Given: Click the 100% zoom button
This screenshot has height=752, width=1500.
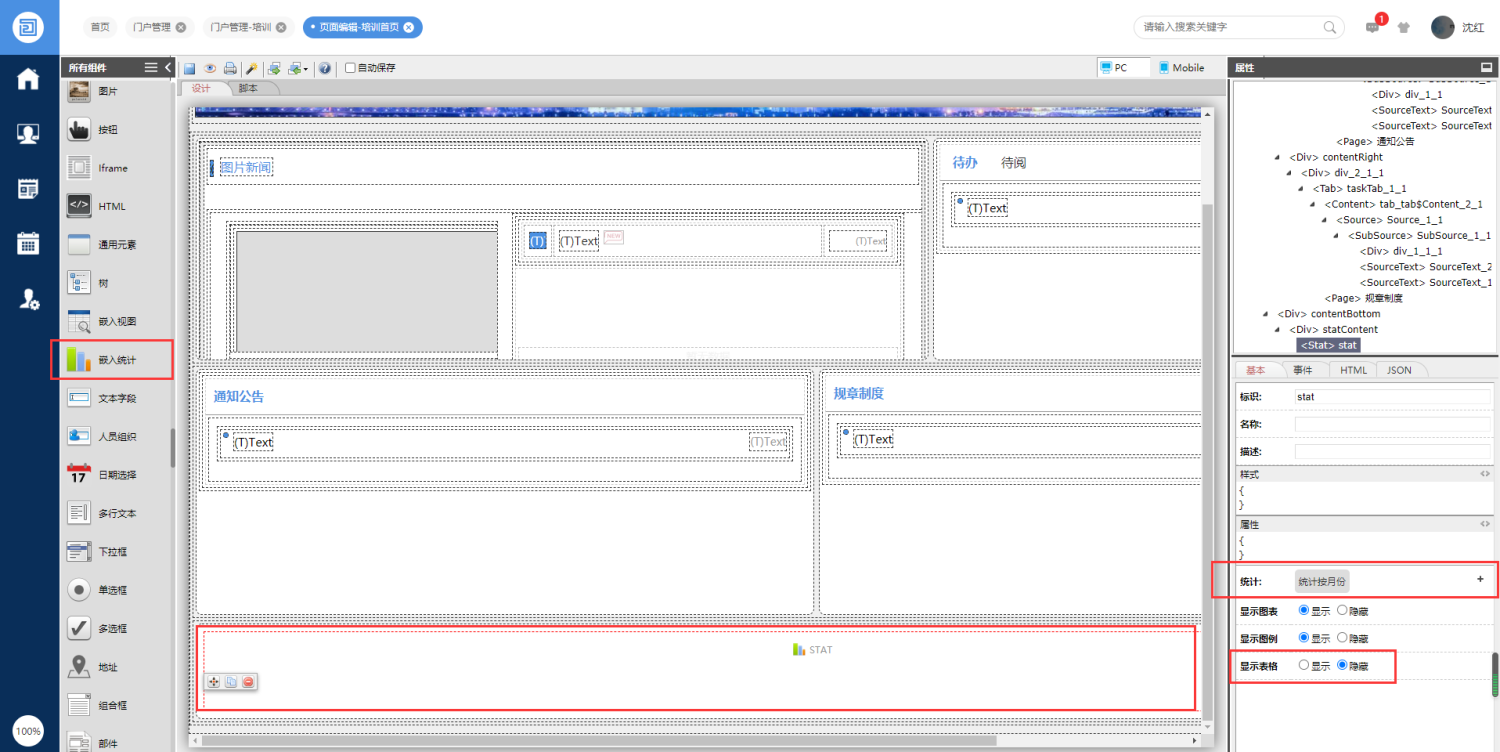Looking at the screenshot, I should (x=28, y=731).
